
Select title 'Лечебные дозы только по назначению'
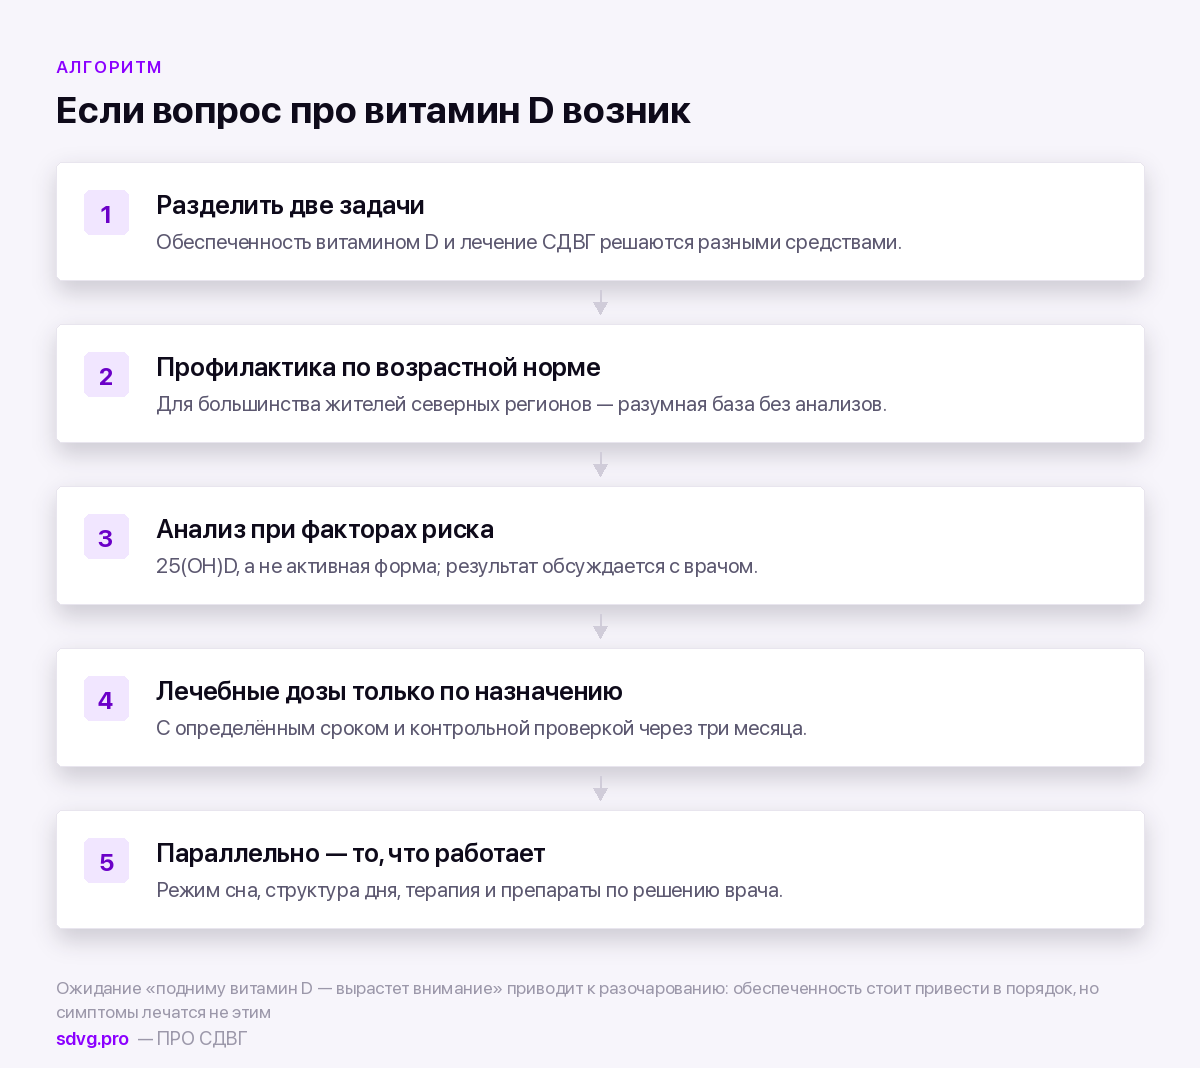[x=389, y=691]
